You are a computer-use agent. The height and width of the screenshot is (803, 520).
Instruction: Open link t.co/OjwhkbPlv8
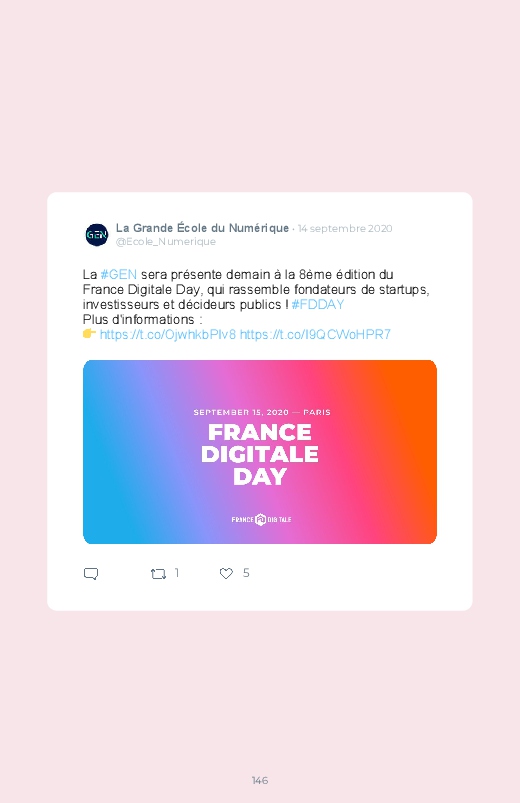point(168,334)
